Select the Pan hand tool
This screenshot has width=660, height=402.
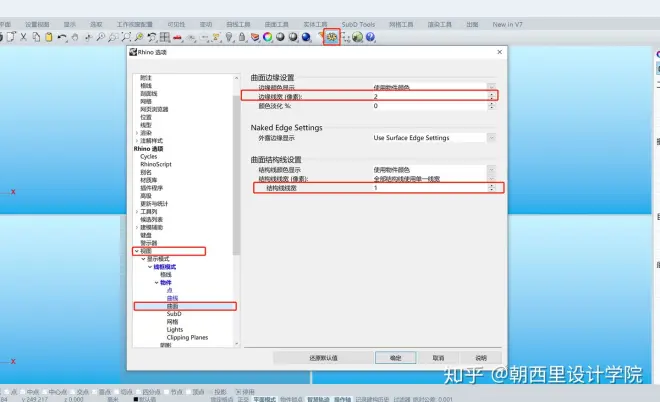coord(75,37)
